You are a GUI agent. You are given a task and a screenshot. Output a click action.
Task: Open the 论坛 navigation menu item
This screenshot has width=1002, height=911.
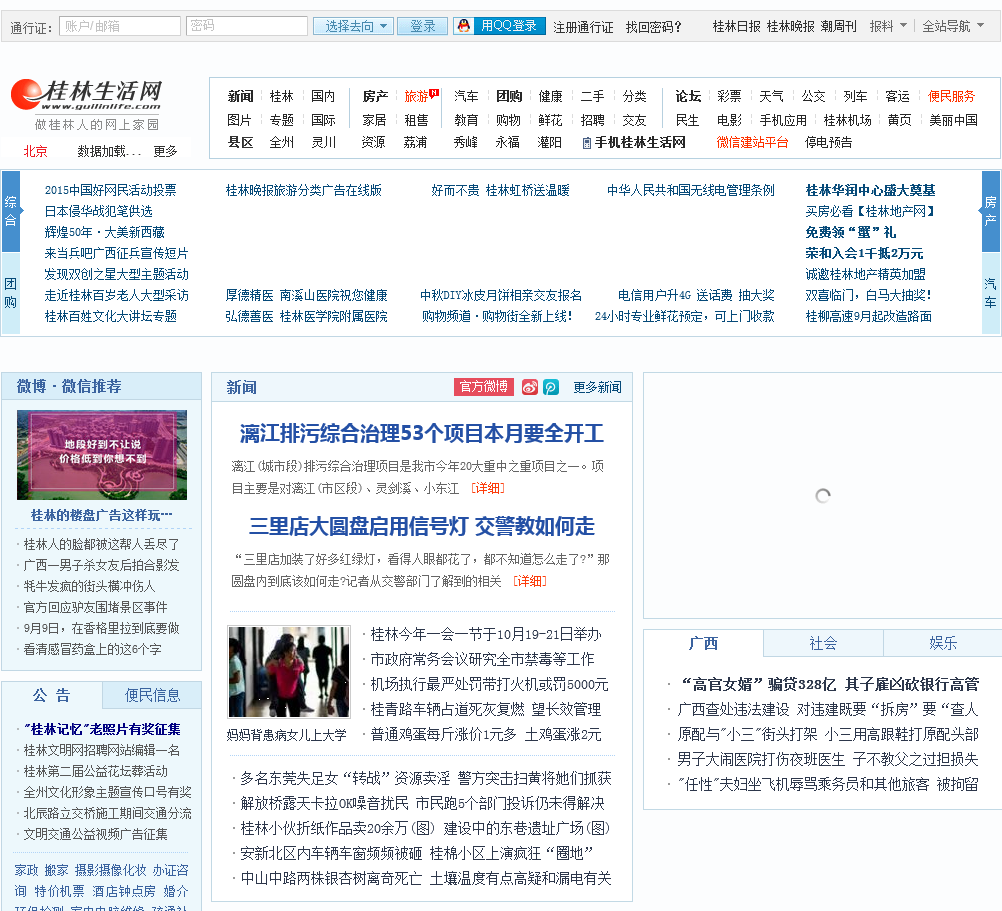tap(688, 96)
